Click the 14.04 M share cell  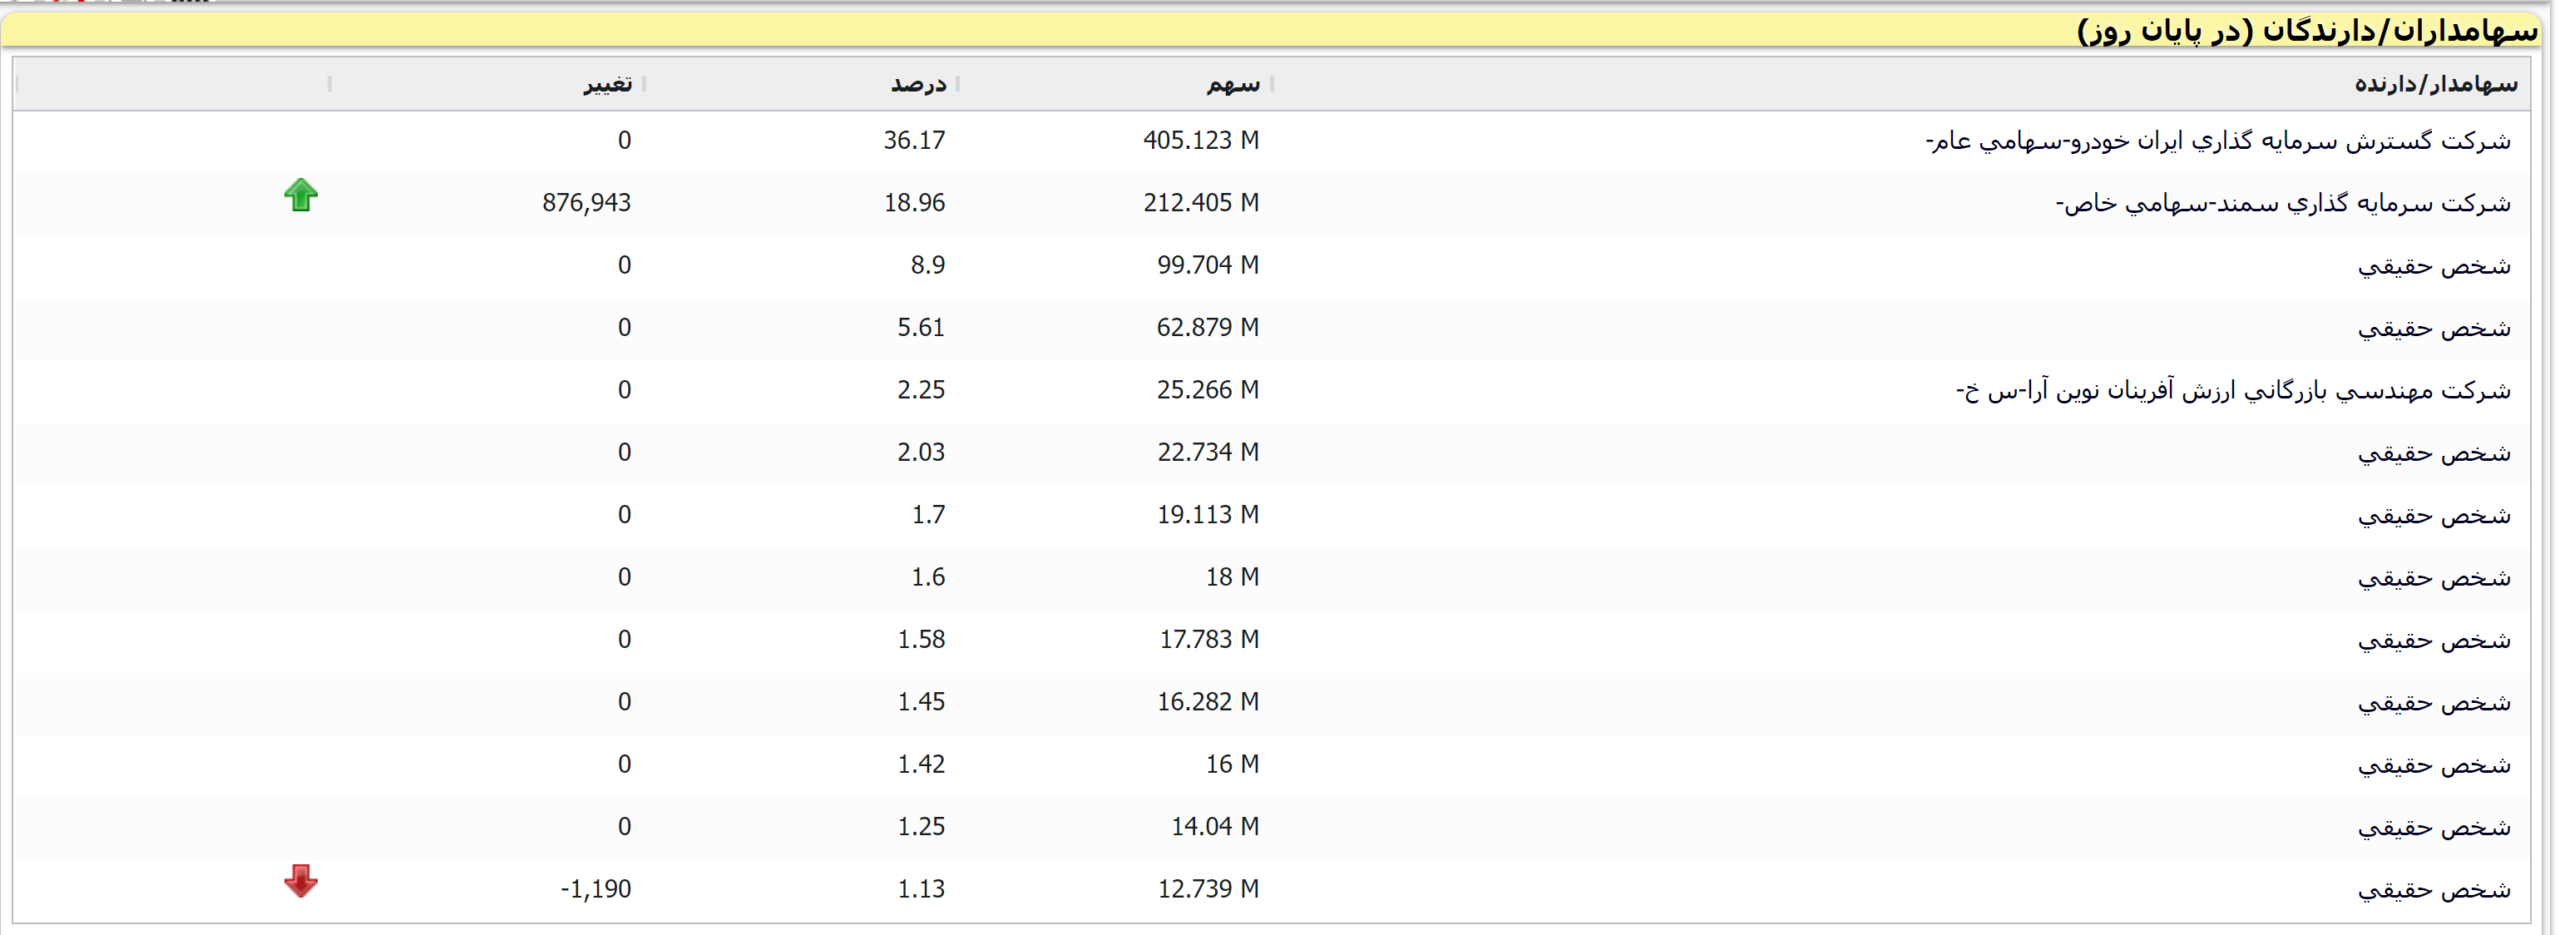pyautogui.click(x=1214, y=827)
